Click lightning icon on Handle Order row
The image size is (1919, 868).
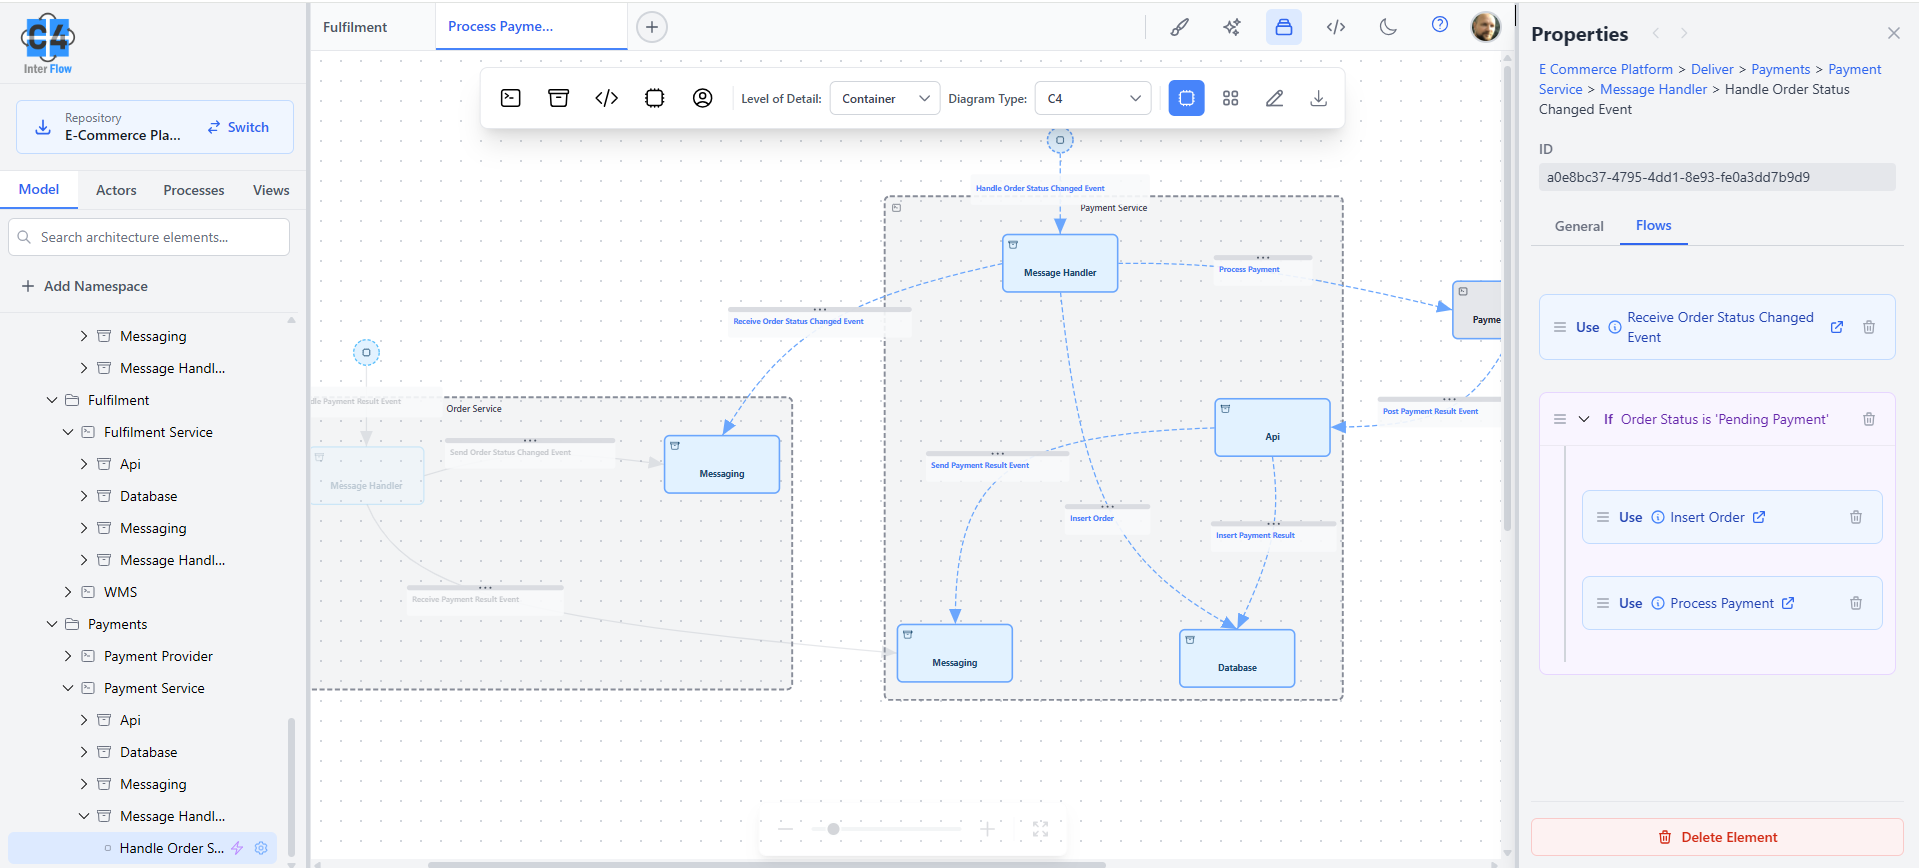[x=237, y=848]
